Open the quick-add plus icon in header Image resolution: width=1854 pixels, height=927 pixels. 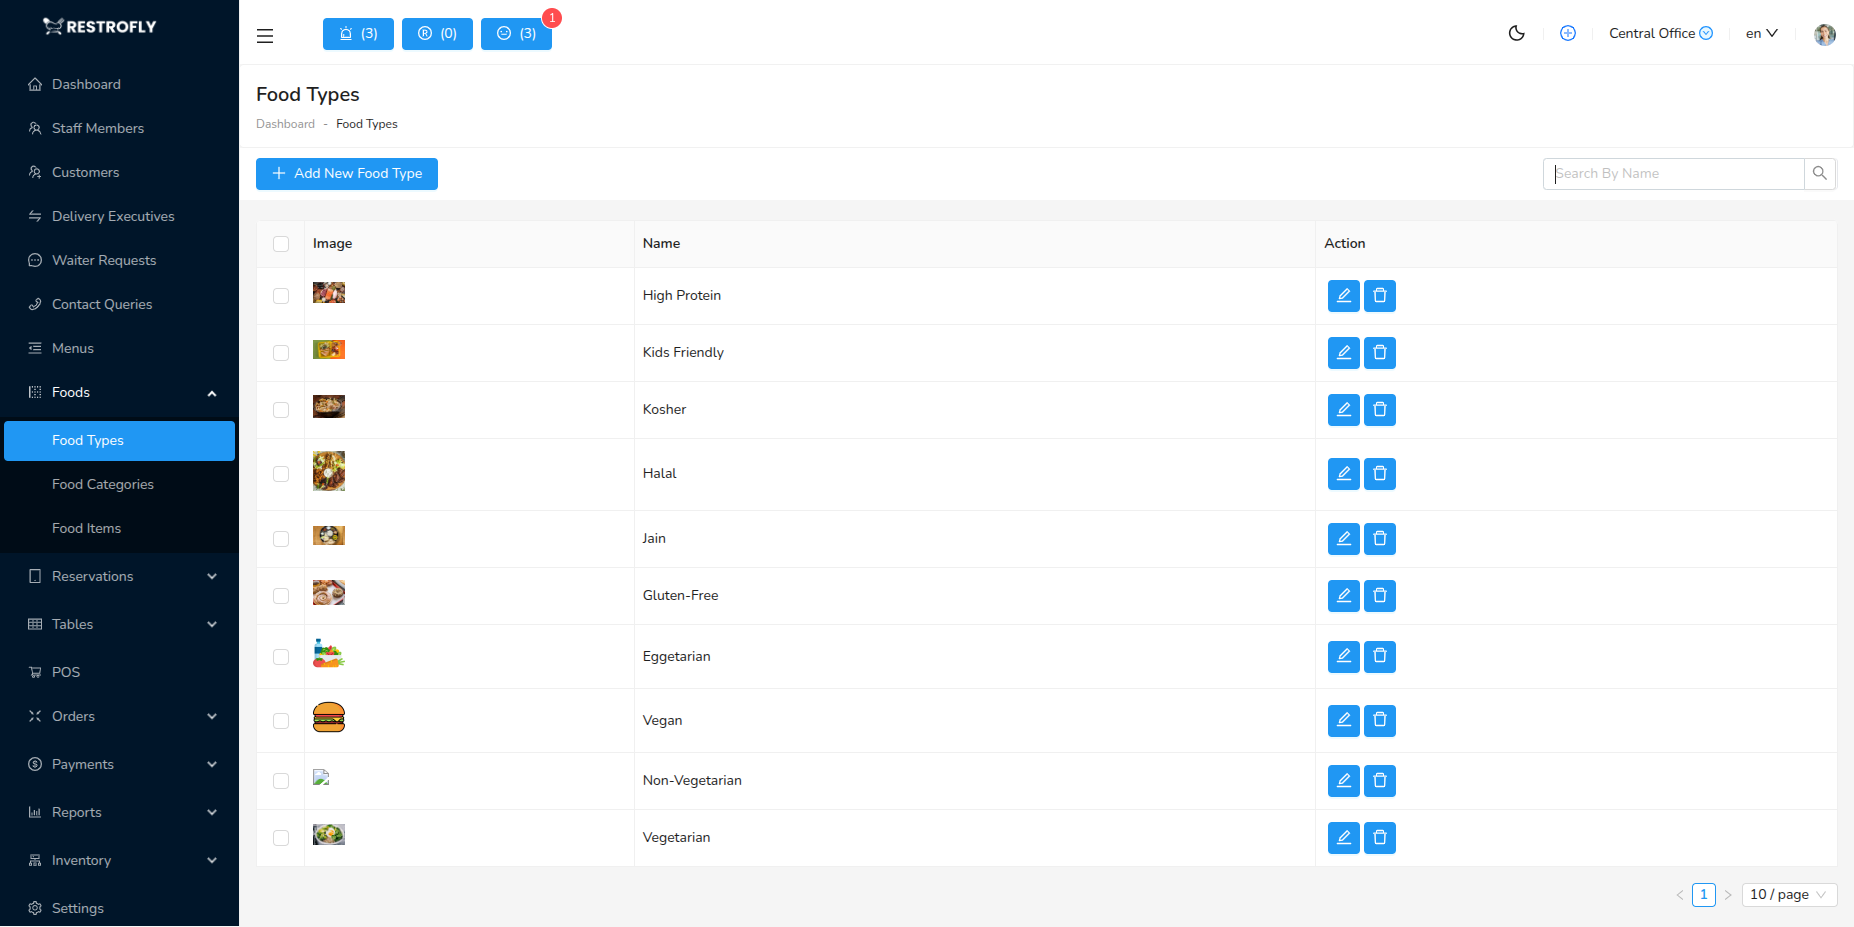coord(1567,33)
